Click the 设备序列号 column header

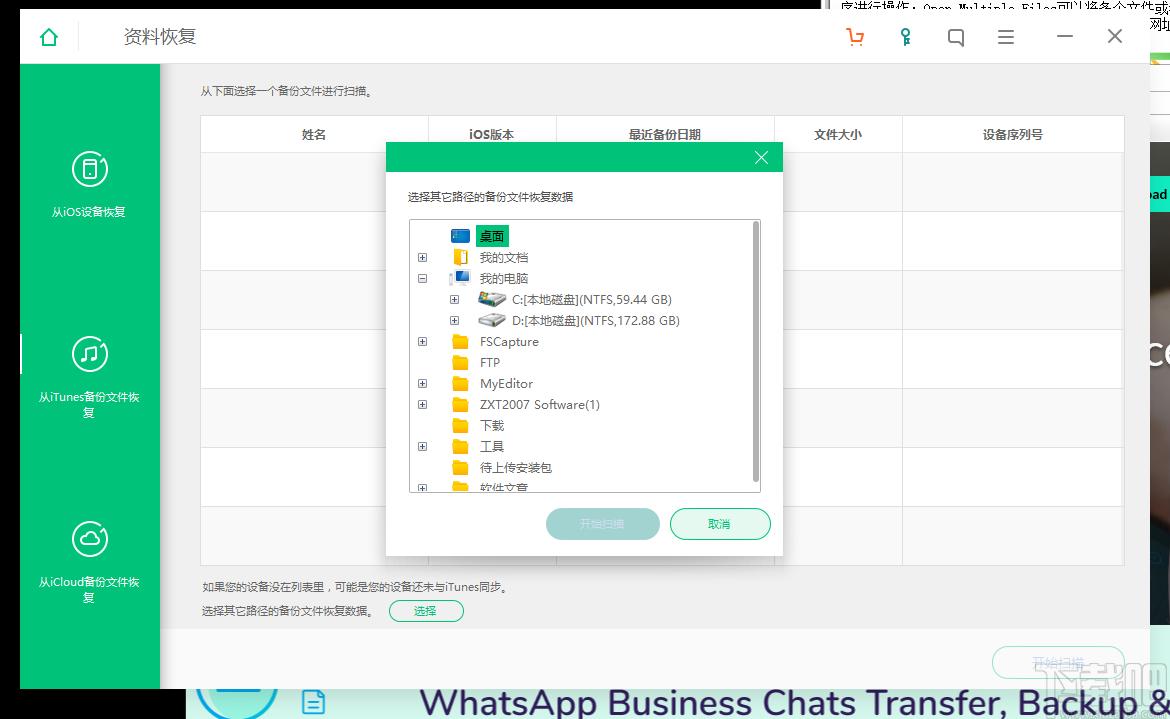pyautogui.click(x=1013, y=134)
